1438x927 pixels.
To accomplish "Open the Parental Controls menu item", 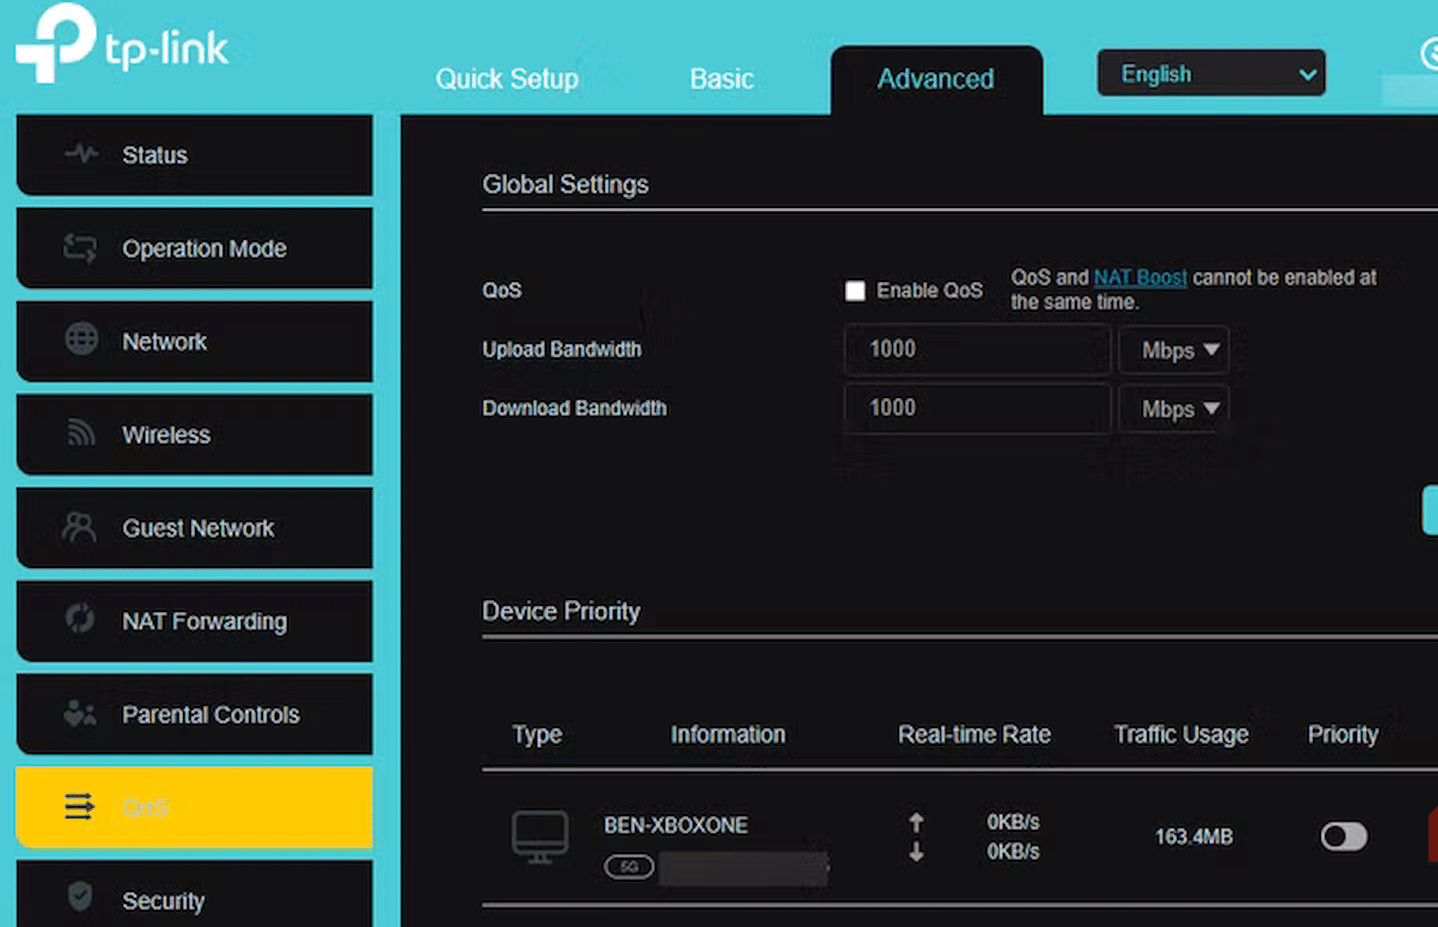I will (x=194, y=714).
